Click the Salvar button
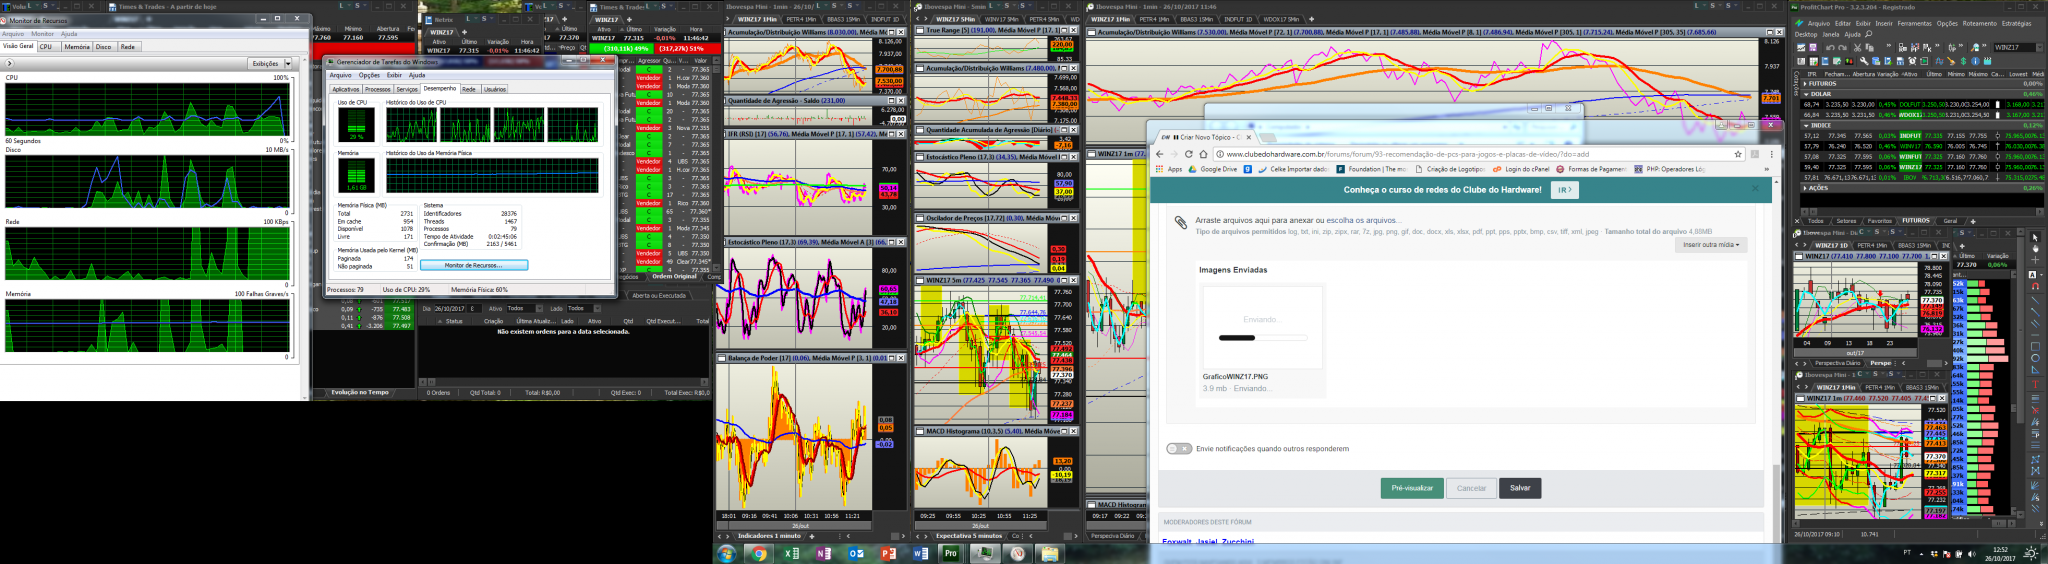Viewport: 2048px width, 564px height. [1520, 488]
